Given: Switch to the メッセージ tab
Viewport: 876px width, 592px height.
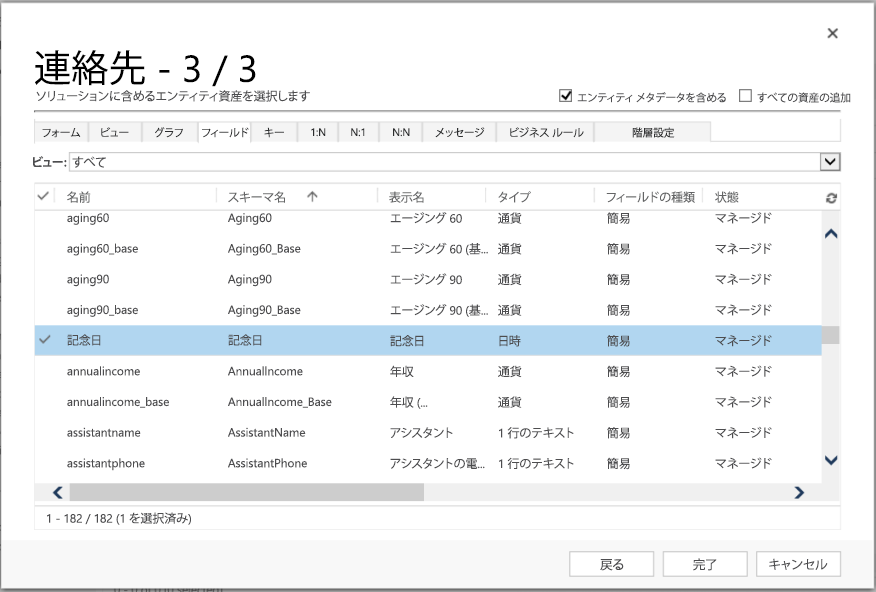Looking at the screenshot, I should click(x=459, y=132).
